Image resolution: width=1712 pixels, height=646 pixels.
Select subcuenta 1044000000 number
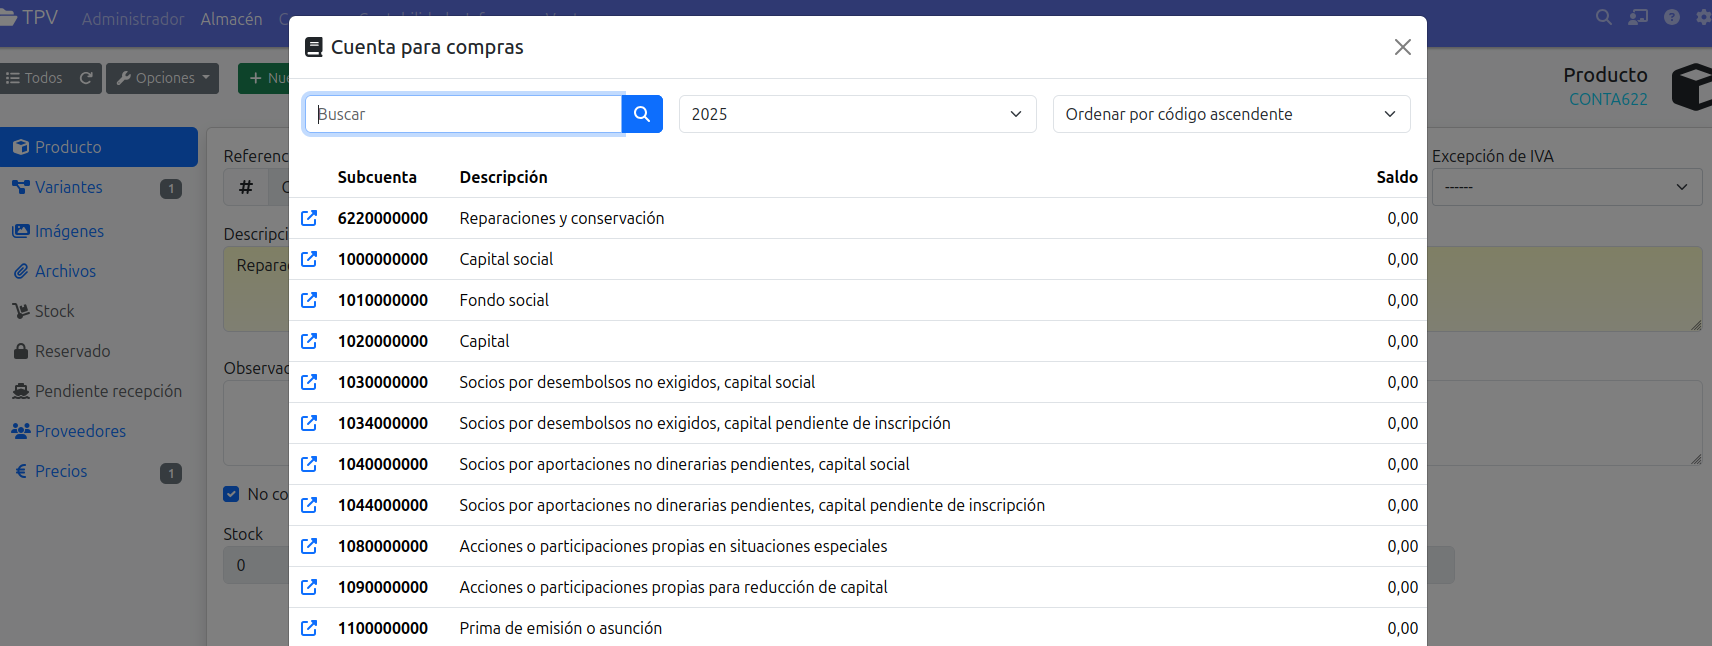(x=383, y=505)
